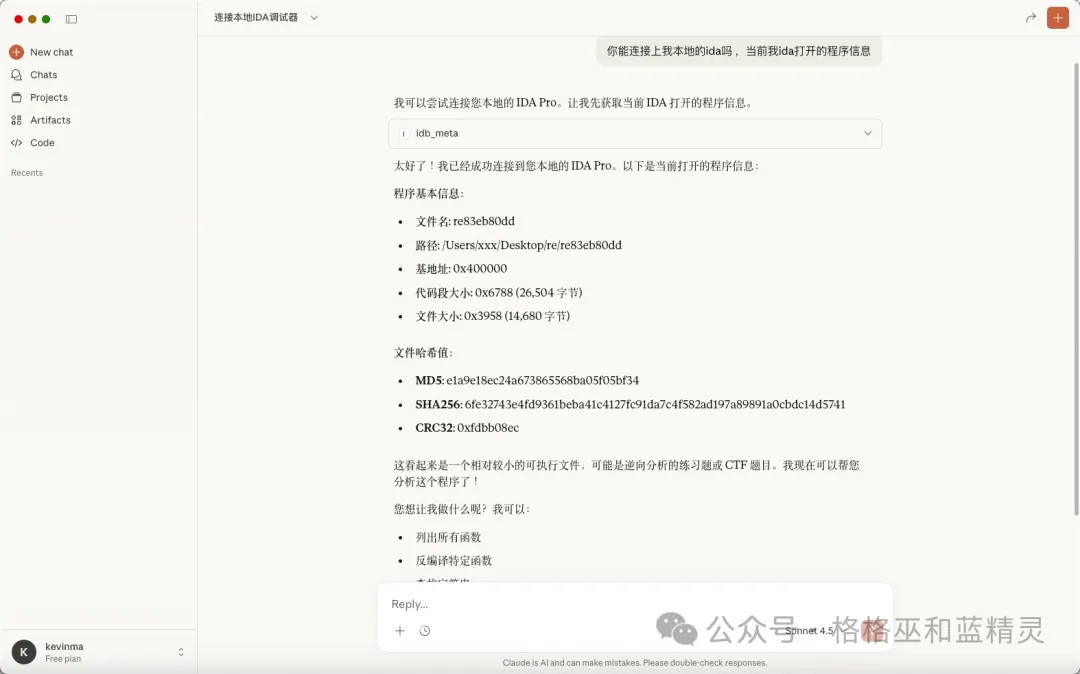This screenshot has height=674, width=1080.
Task: Click the file size 0x3958 line
Action: click(x=492, y=316)
